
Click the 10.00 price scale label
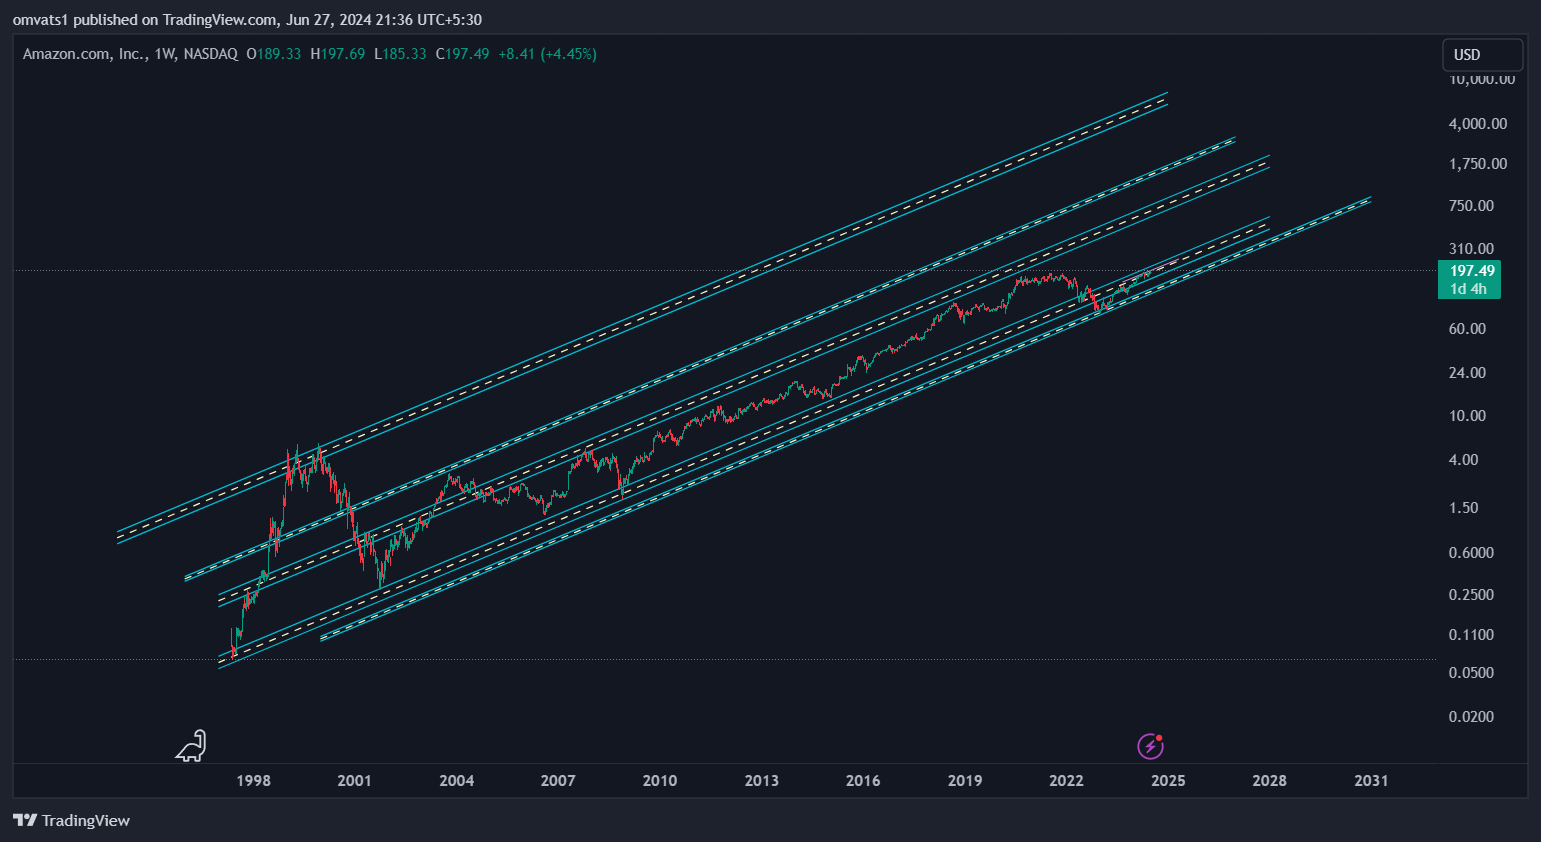click(1467, 416)
